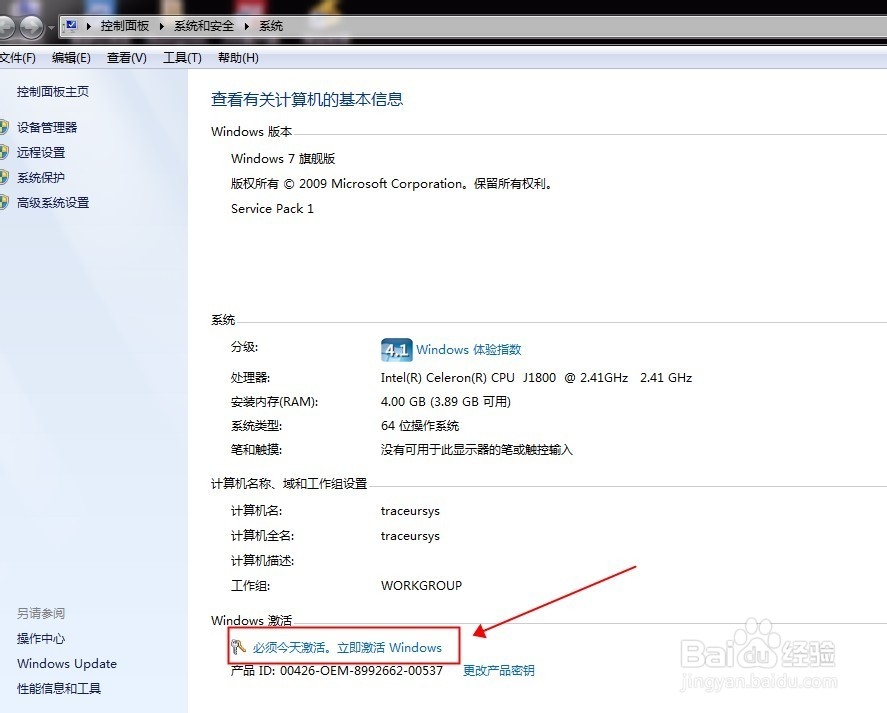The width and height of the screenshot is (887, 713).
Task: Click Windows 7 旗舰版 edition text
Action: 283,158
